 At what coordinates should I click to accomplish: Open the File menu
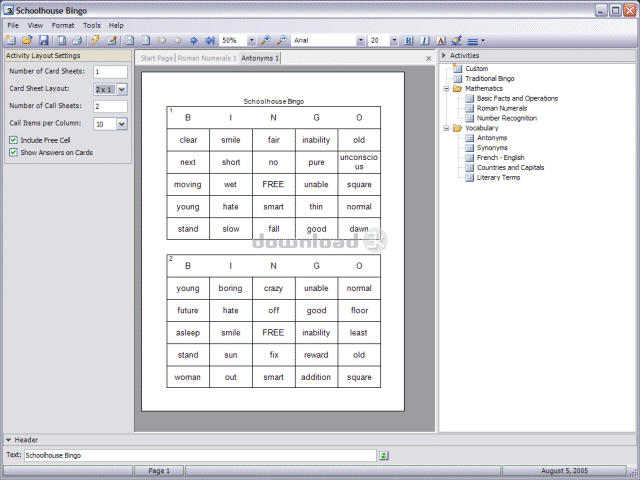point(13,25)
